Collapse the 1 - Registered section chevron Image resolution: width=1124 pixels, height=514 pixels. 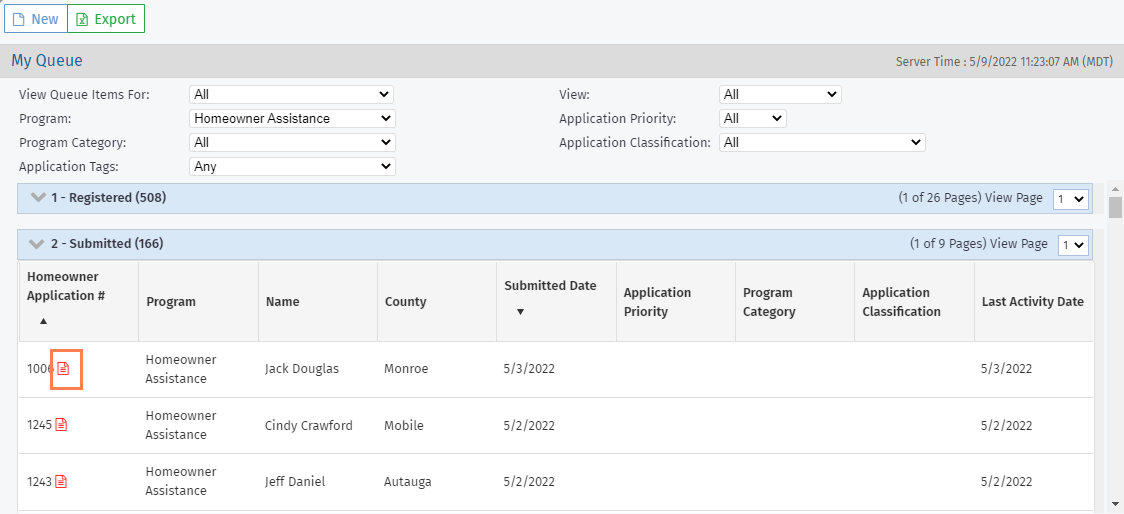click(39, 198)
